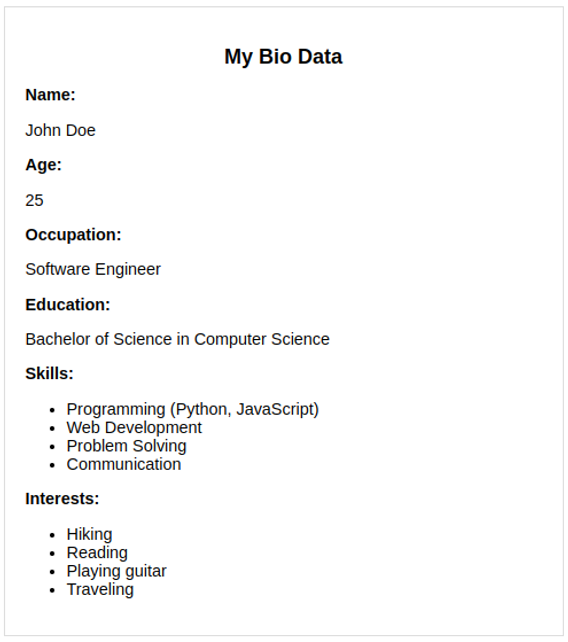Click 'Software Engineer' text
568x642 pixels.
[x=93, y=269]
